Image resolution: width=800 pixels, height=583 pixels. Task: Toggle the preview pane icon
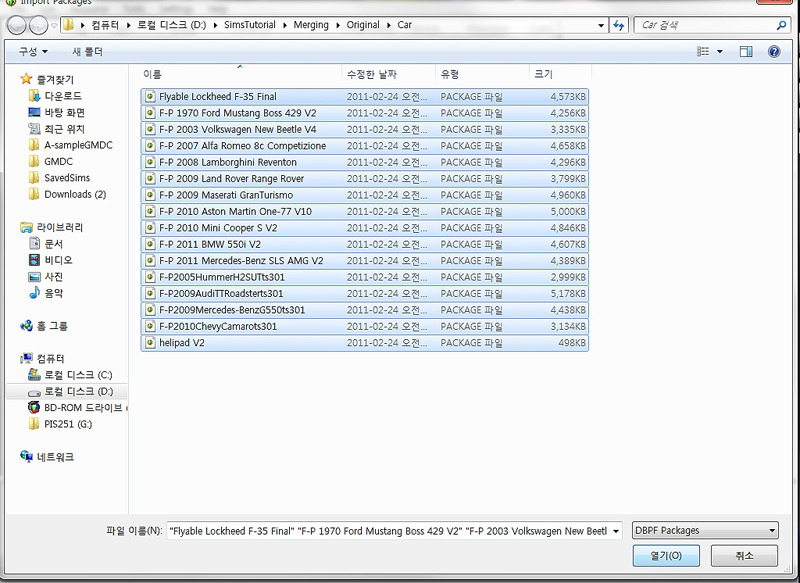(x=746, y=52)
